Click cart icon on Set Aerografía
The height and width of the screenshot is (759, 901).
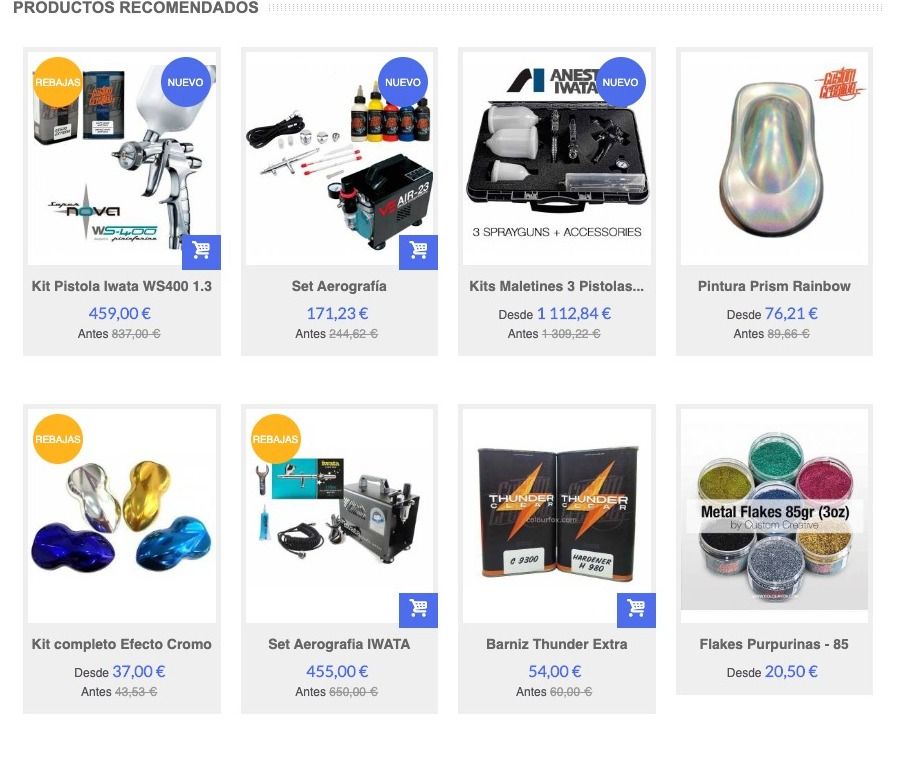418,252
